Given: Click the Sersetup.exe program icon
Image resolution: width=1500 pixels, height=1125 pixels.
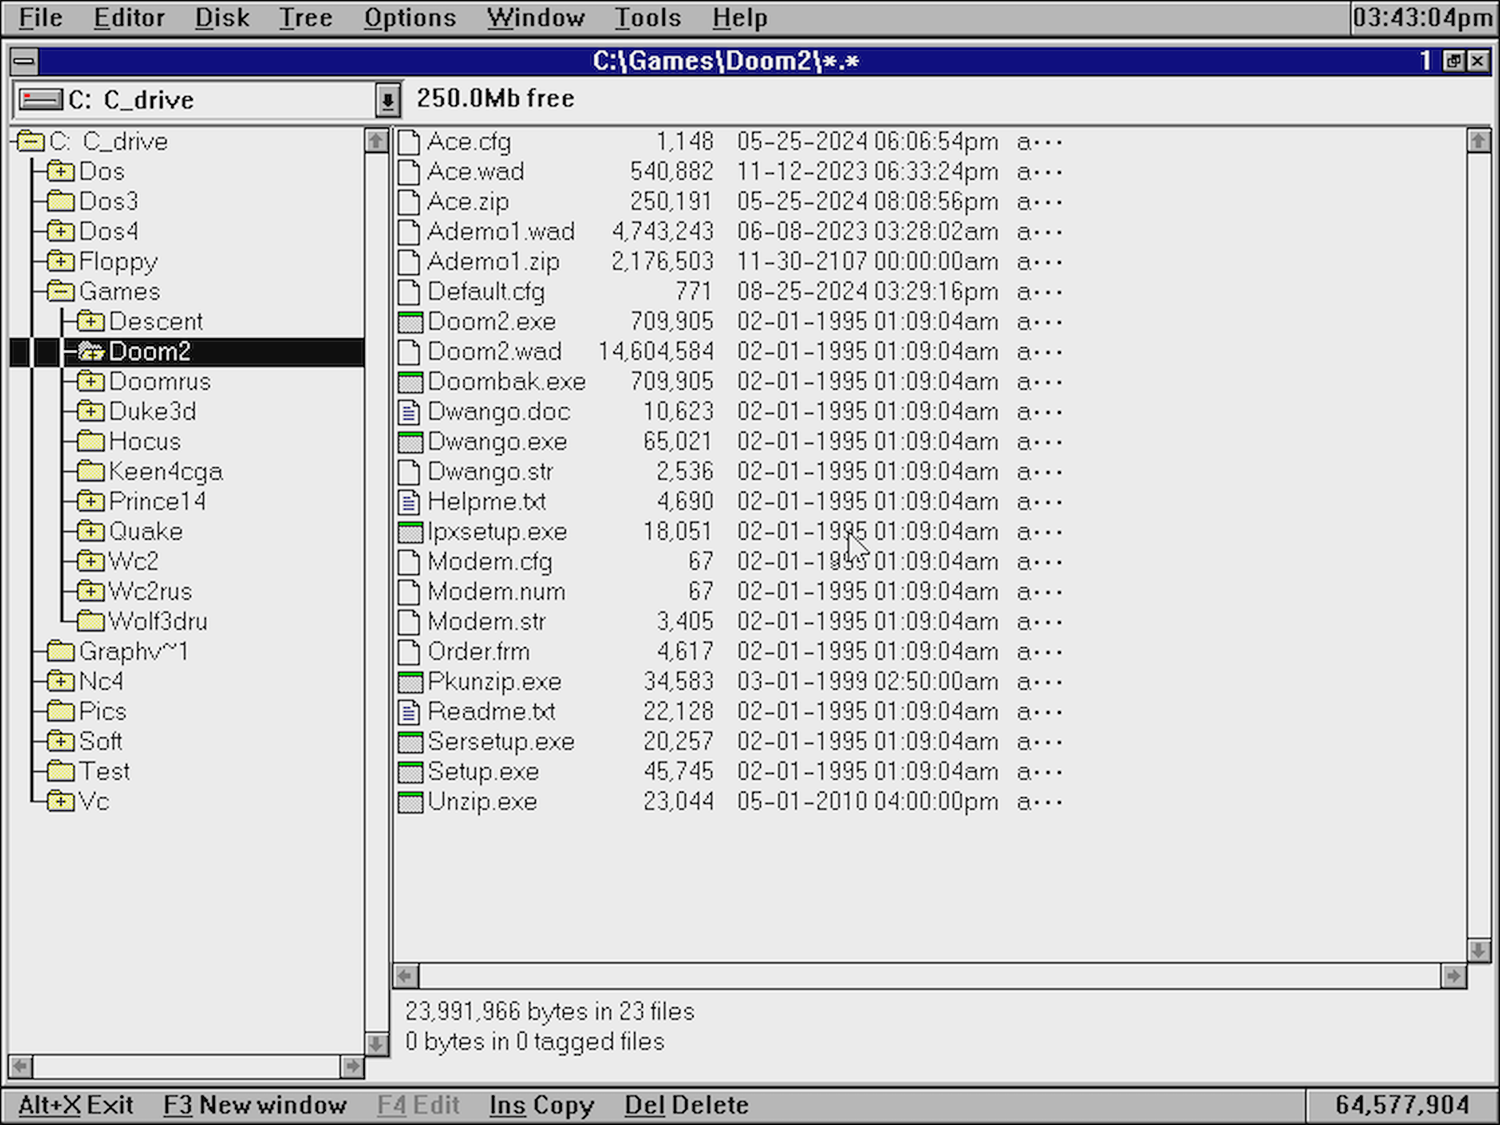Looking at the screenshot, I should point(409,742).
